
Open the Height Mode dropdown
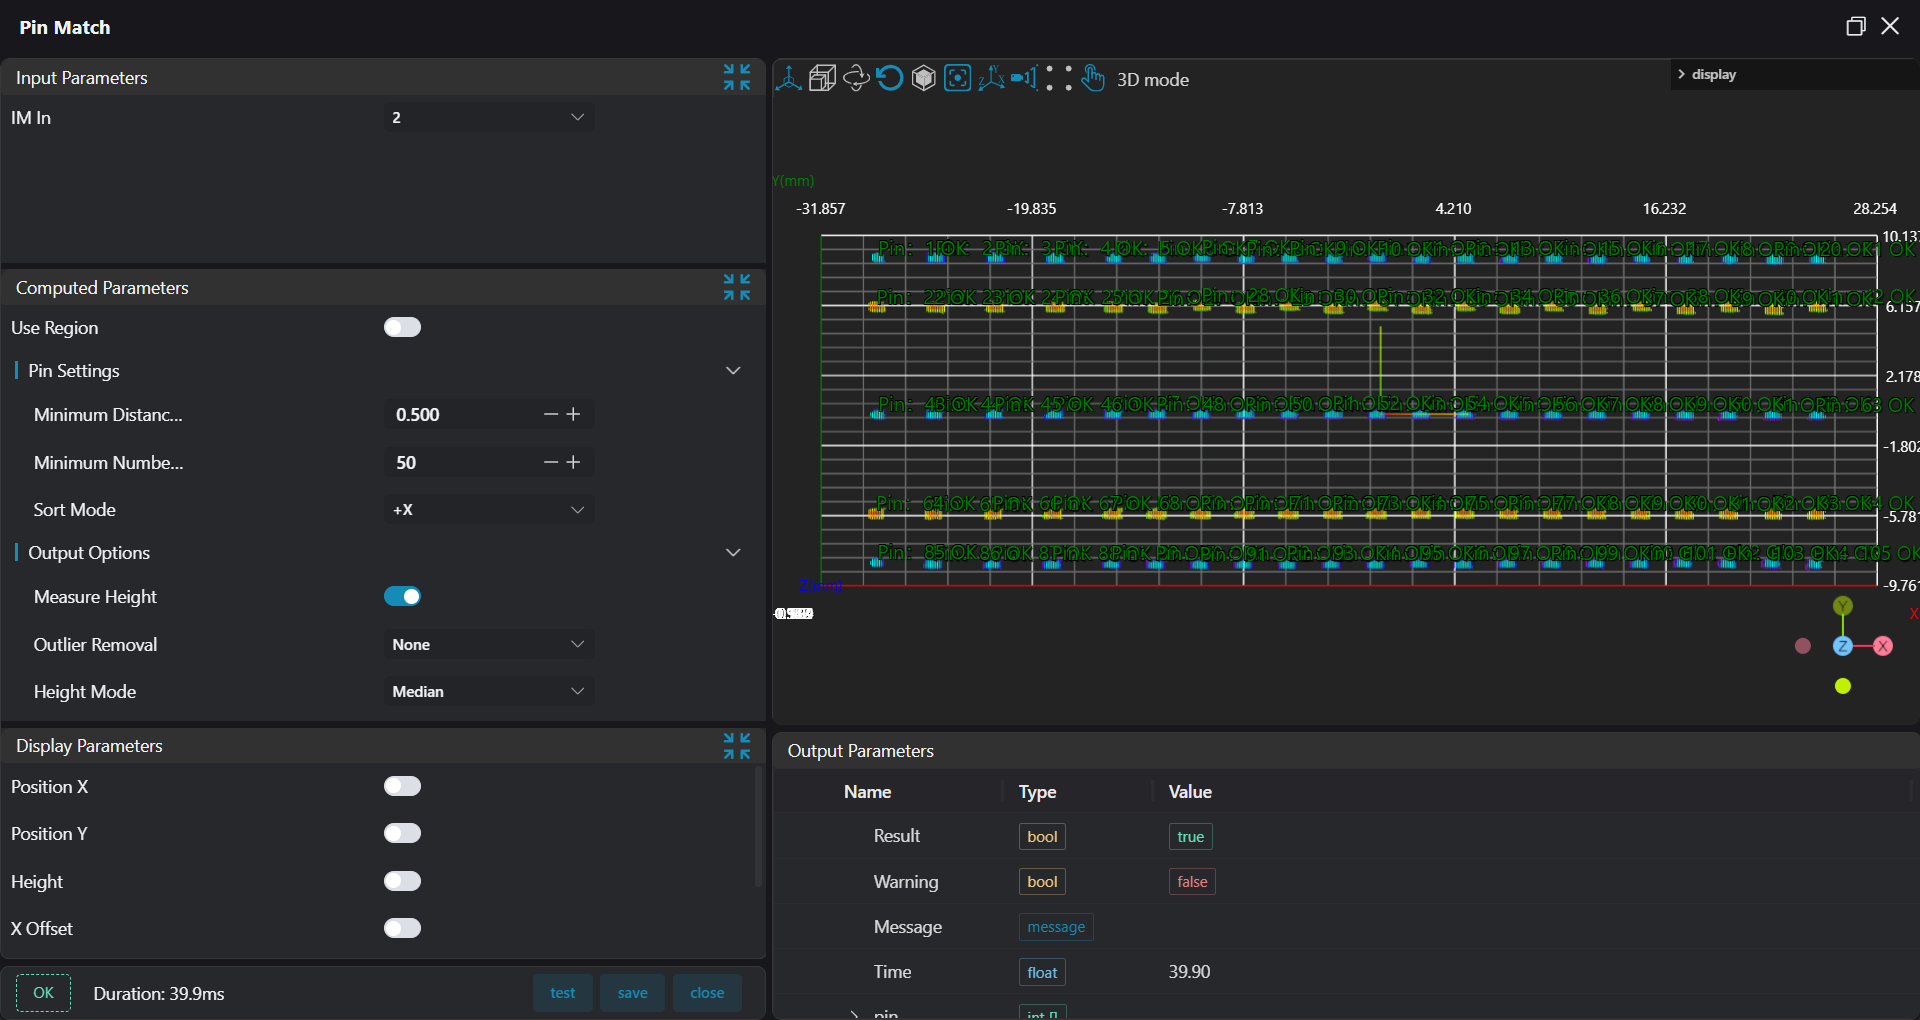pyautogui.click(x=488, y=692)
